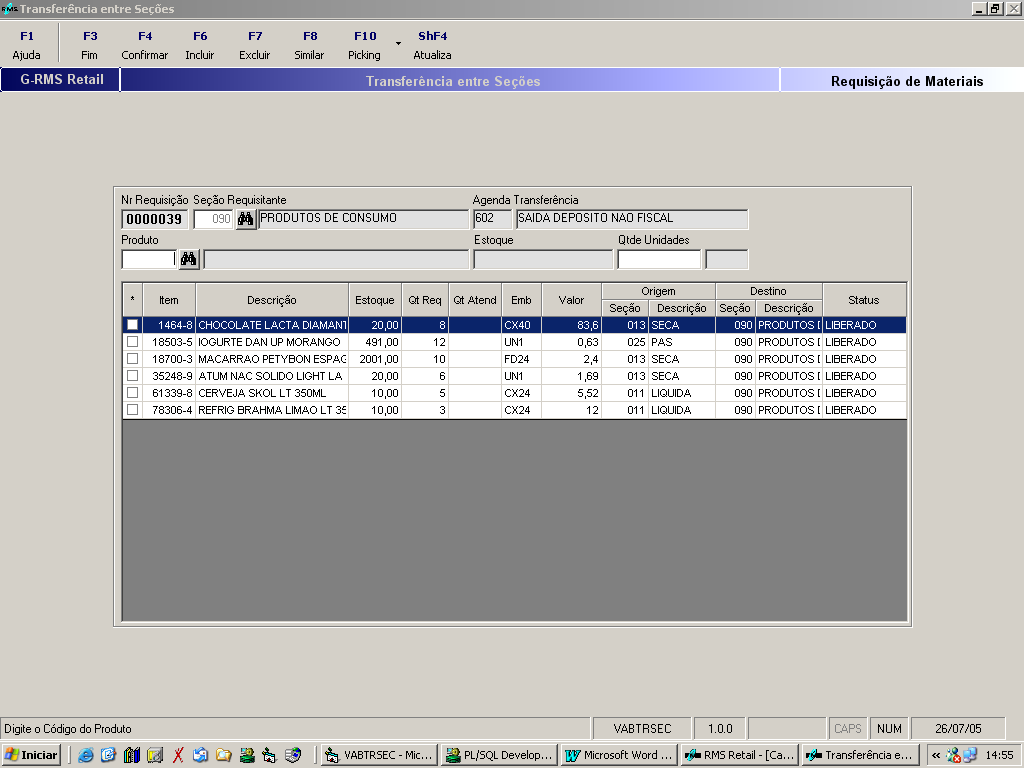
Task: Click the binoculars search icon for Seção Requisitante
Action: pyautogui.click(x=245, y=219)
